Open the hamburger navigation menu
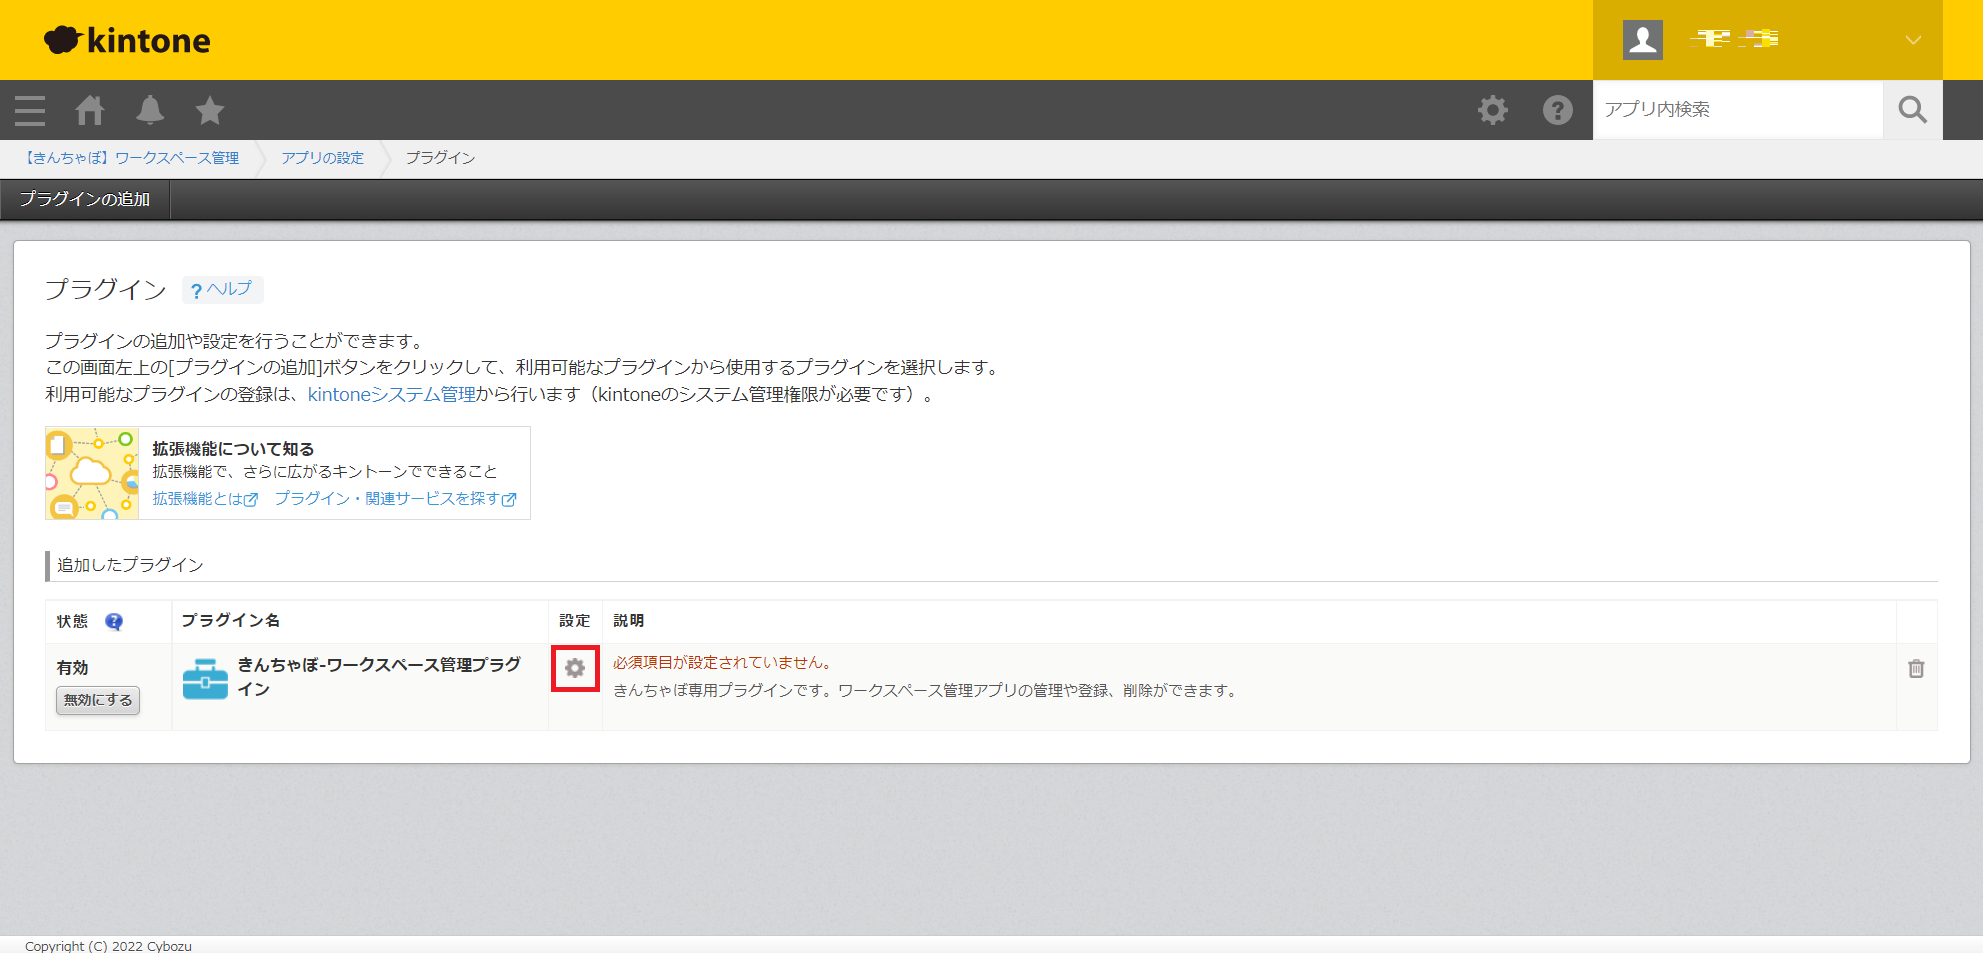Image resolution: width=1983 pixels, height=953 pixels. click(x=30, y=110)
